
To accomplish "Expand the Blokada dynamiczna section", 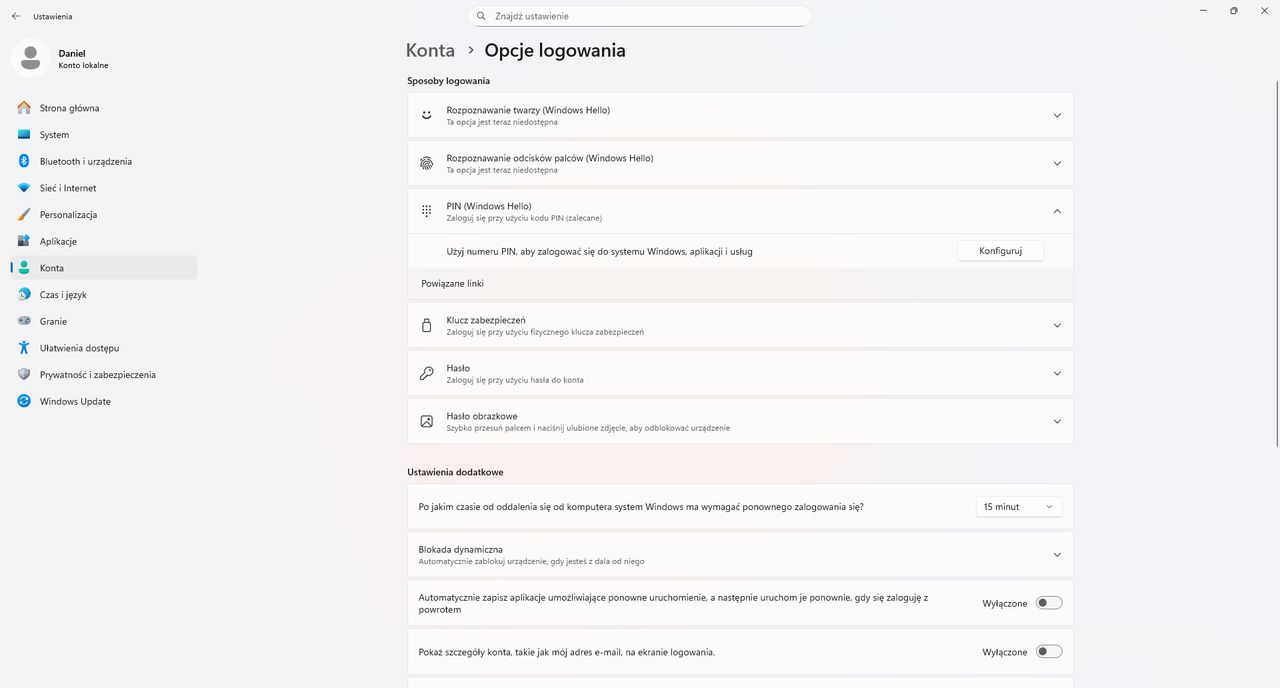I will point(1057,555).
